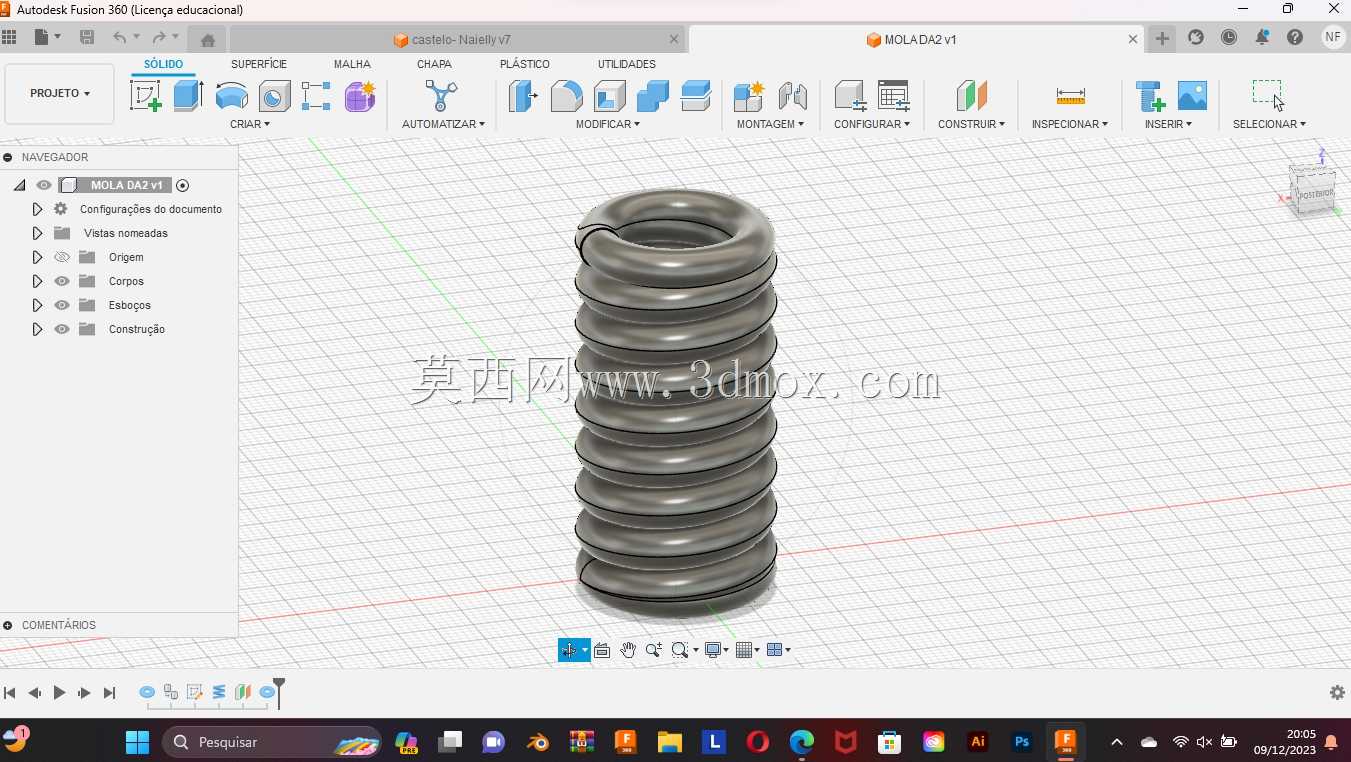Switch to the PLÁSTICO tab
The width and height of the screenshot is (1351, 762).
click(525, 64)
